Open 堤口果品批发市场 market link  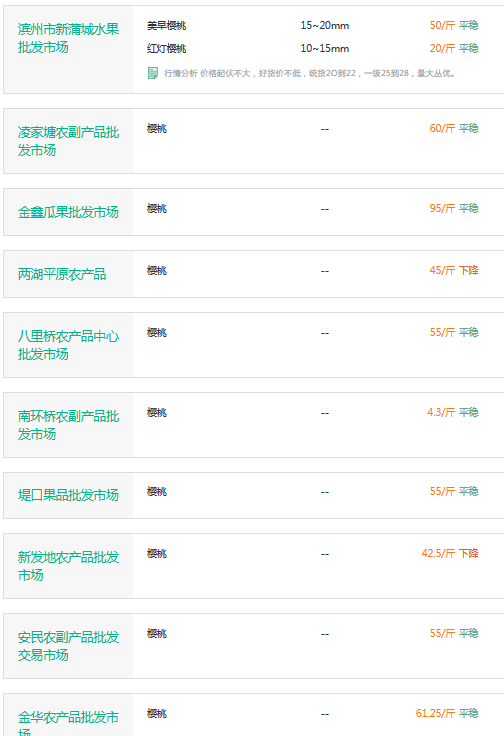[x=69, y=495]
